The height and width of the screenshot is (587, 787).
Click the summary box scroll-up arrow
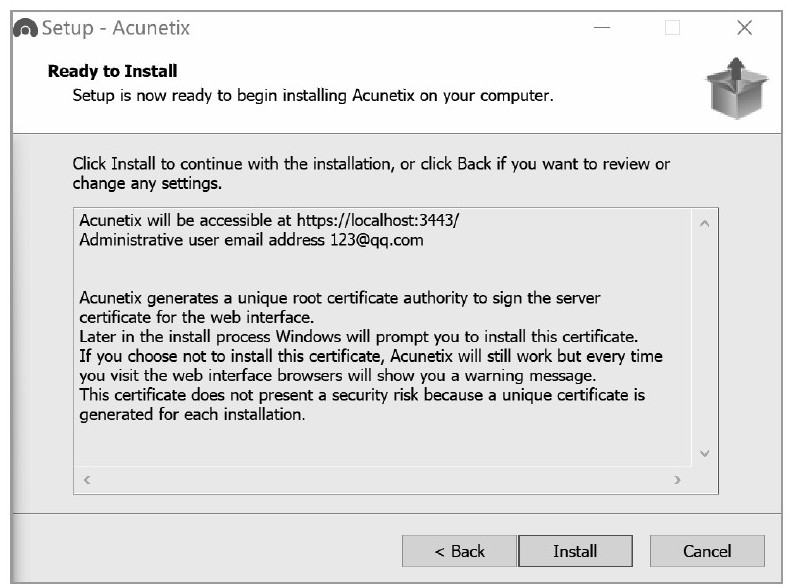(705, 224)
